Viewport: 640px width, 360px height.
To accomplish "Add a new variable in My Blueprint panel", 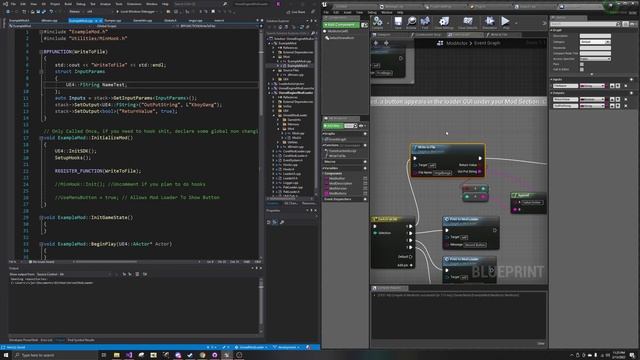I will point(365,168).
